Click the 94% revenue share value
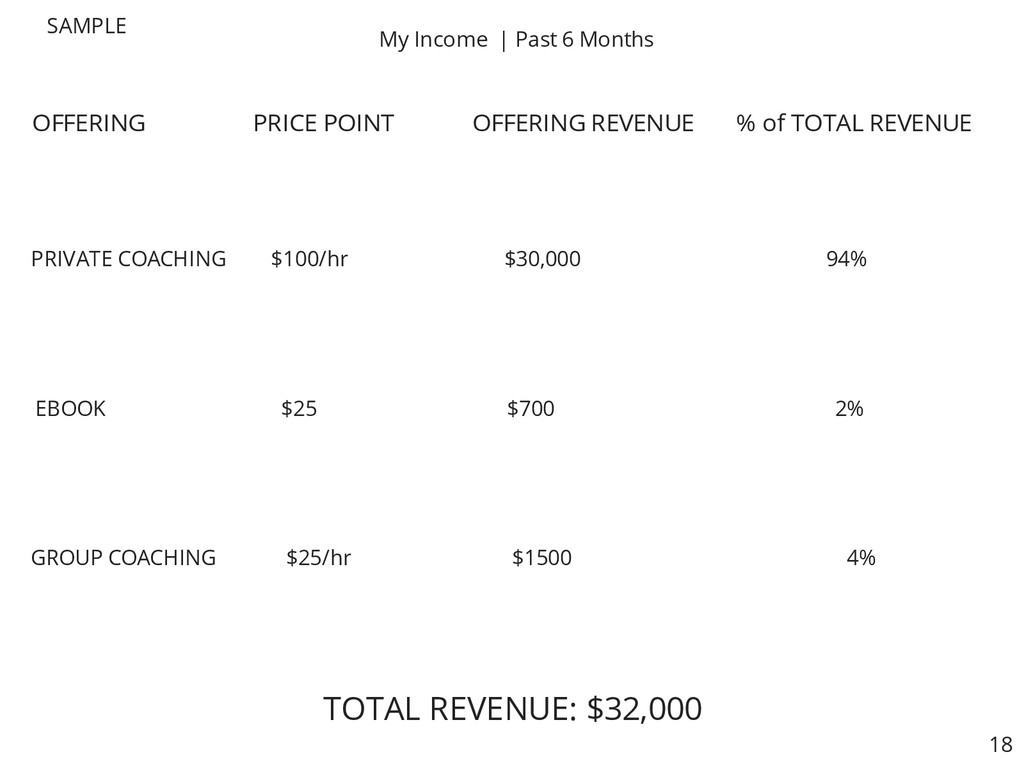 coord(846,259)
